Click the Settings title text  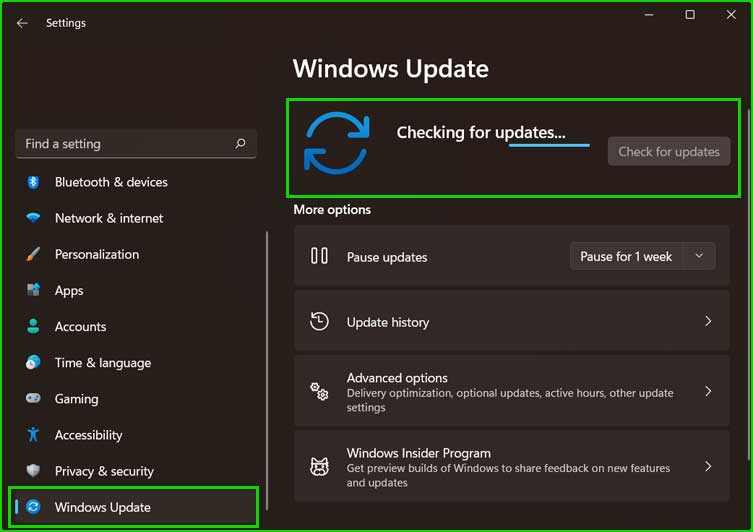coord(66,23)
